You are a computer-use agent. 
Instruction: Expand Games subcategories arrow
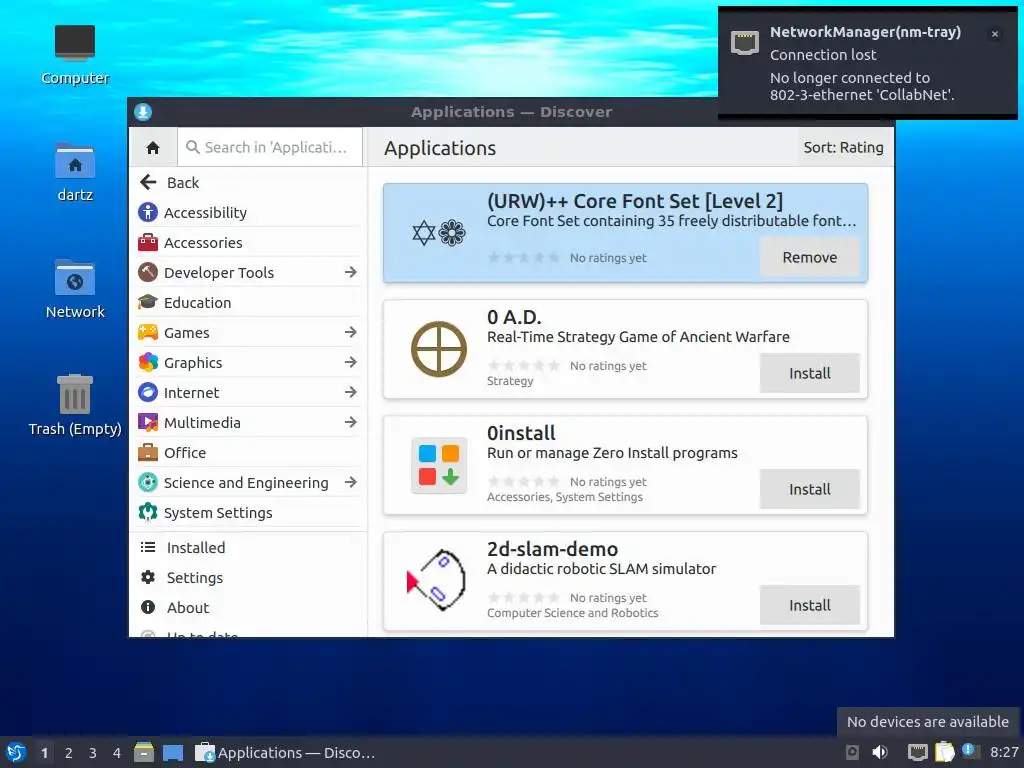(x=351, y=332)
